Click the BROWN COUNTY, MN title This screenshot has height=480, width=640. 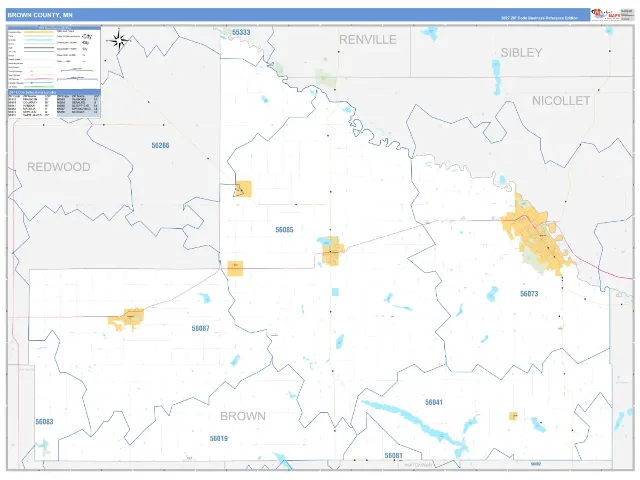tap(40, 15)
